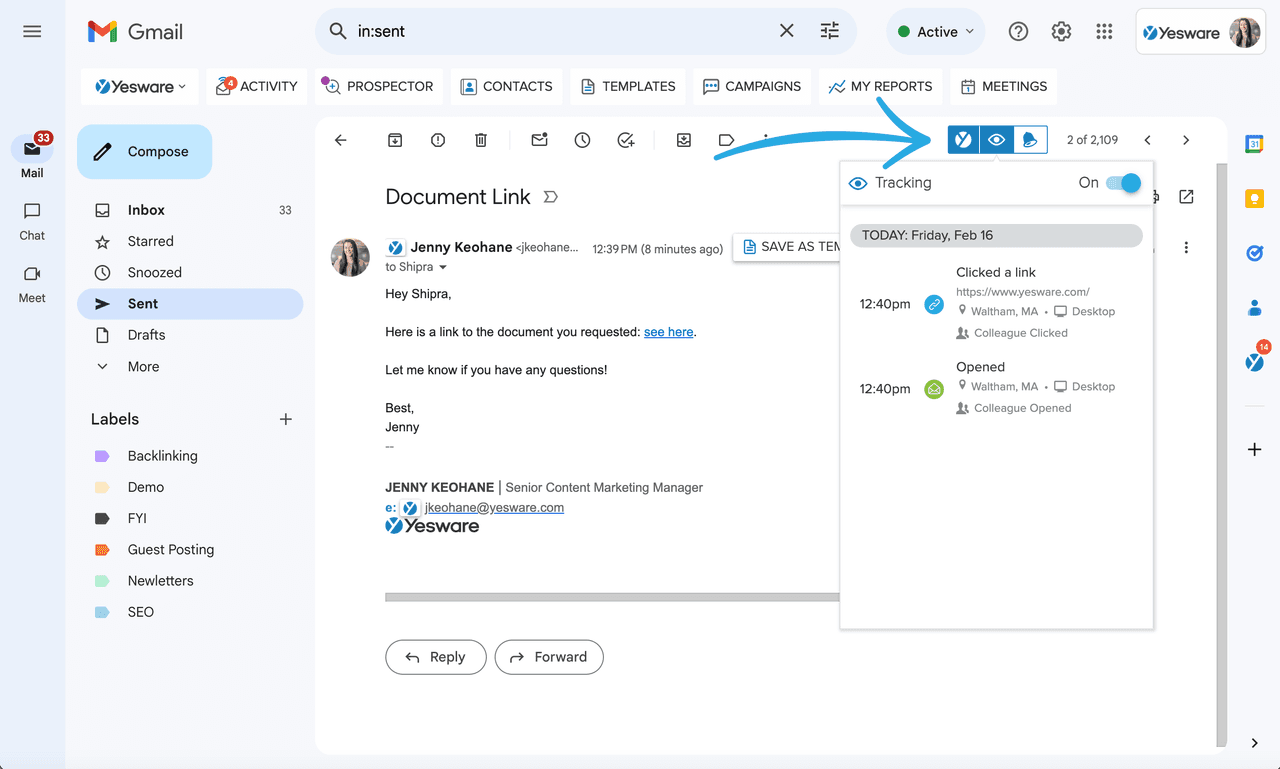Click the Yesware Y icon in toolbar
Screen dimensions: 1280x769
tap(964, 140)
